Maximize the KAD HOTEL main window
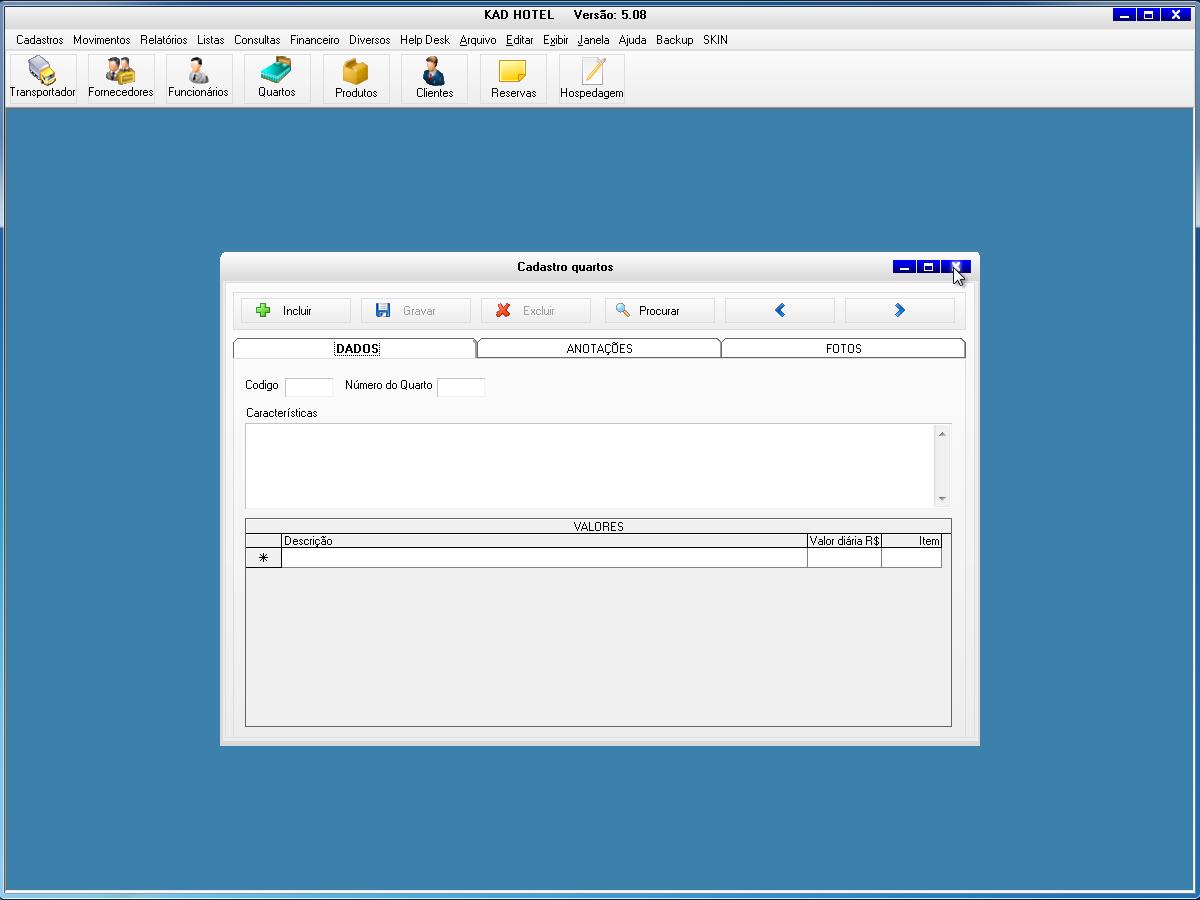Image resolution: width=1200 pixels, height=900 pixels. (1149, 15)
